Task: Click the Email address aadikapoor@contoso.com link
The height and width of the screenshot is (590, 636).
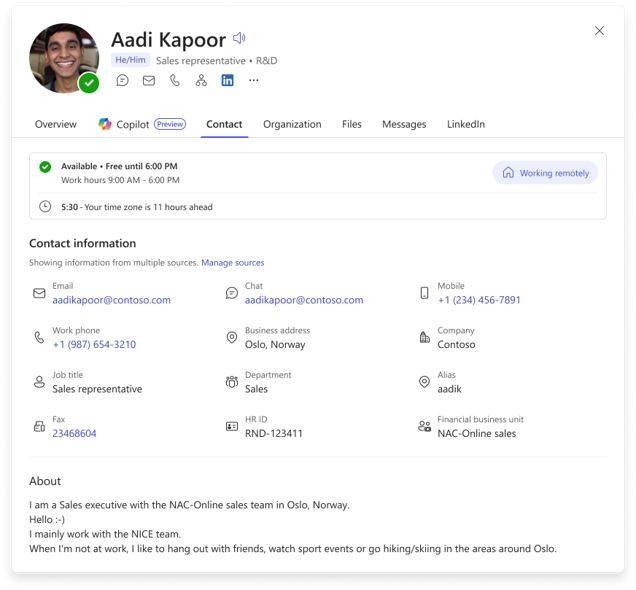Action: (x=112, y=300)
